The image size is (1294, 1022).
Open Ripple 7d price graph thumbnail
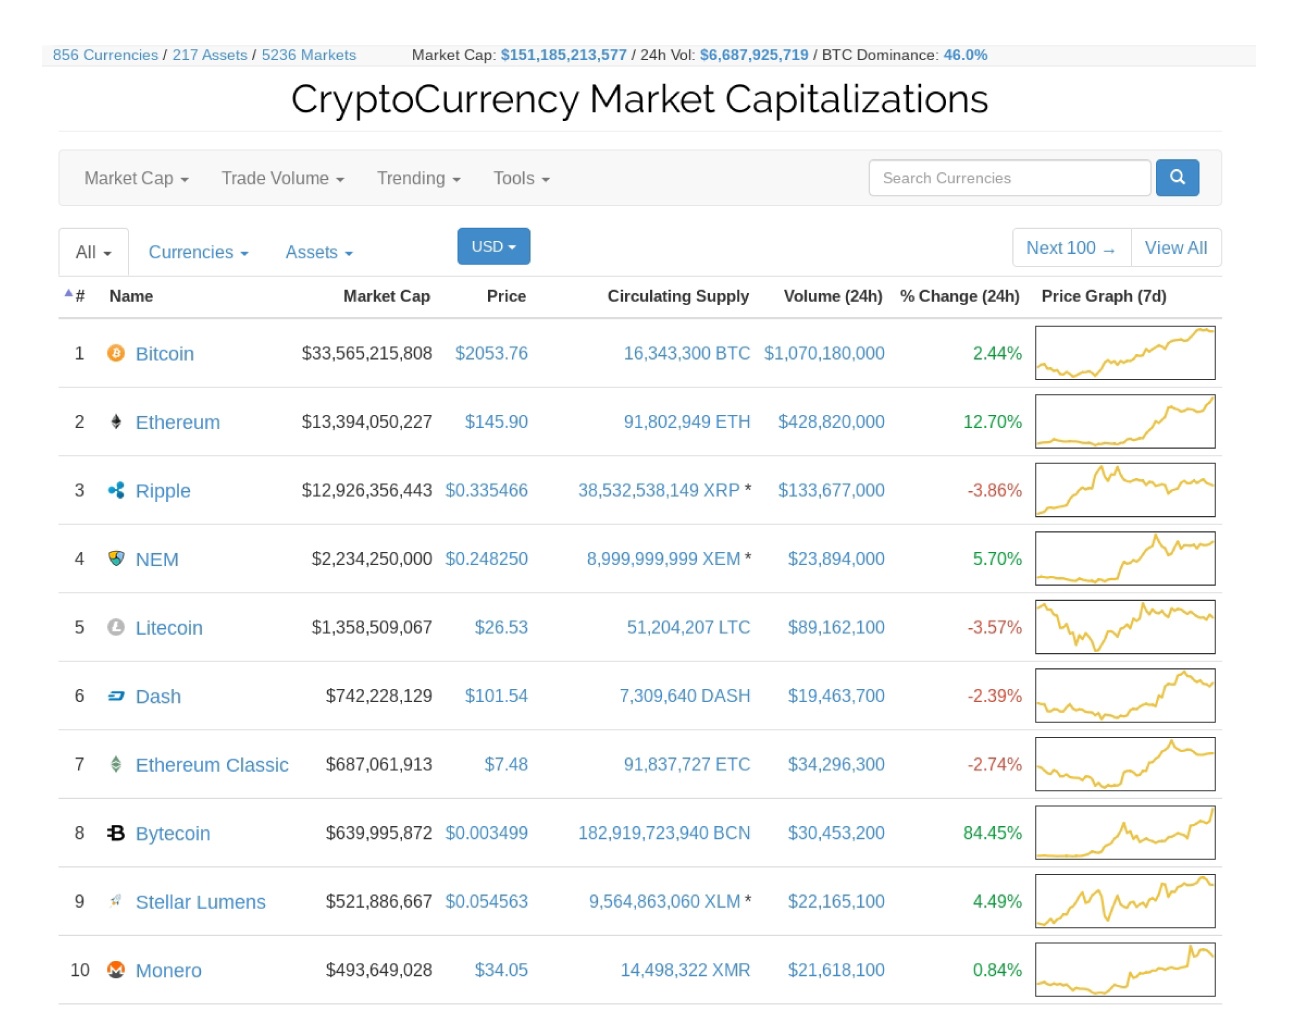click(x=1125, y=490)
